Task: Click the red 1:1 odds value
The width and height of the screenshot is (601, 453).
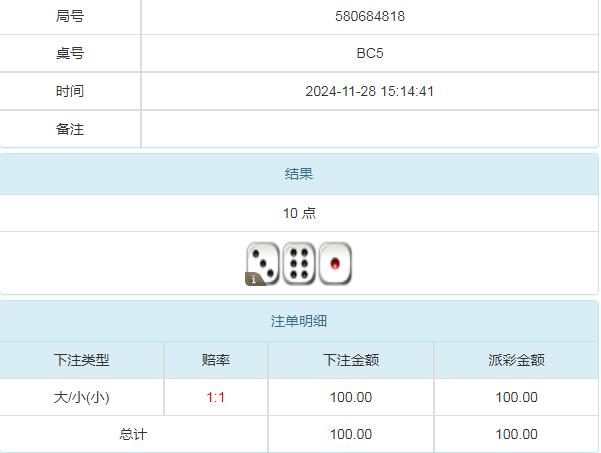Action: click(x=216, y=397)
